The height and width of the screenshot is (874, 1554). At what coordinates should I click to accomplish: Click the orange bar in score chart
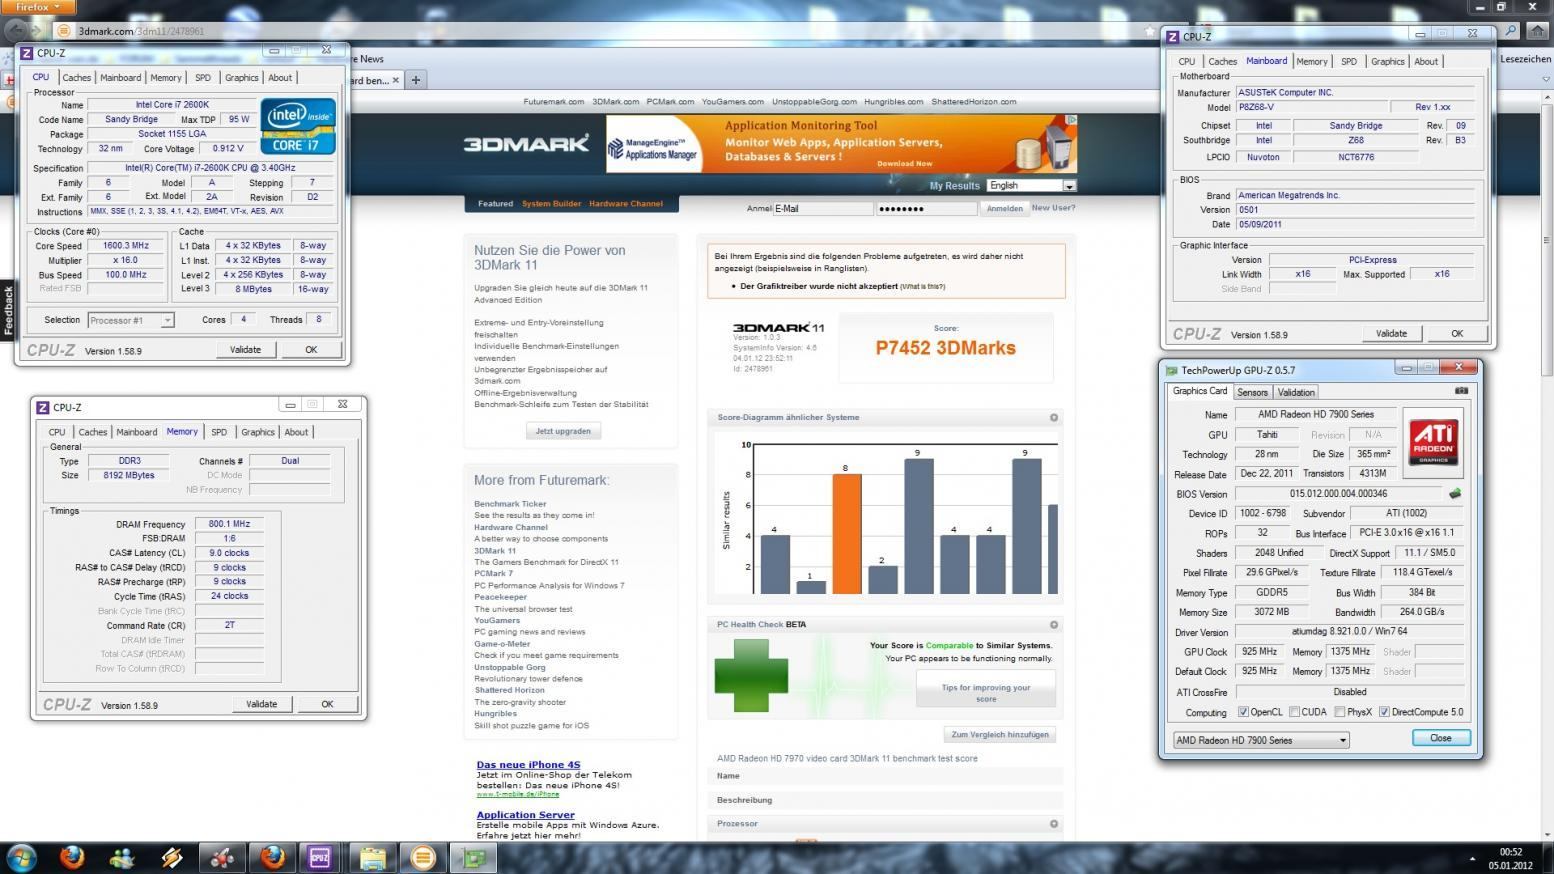pyautogui.click(x=846, y=534)
